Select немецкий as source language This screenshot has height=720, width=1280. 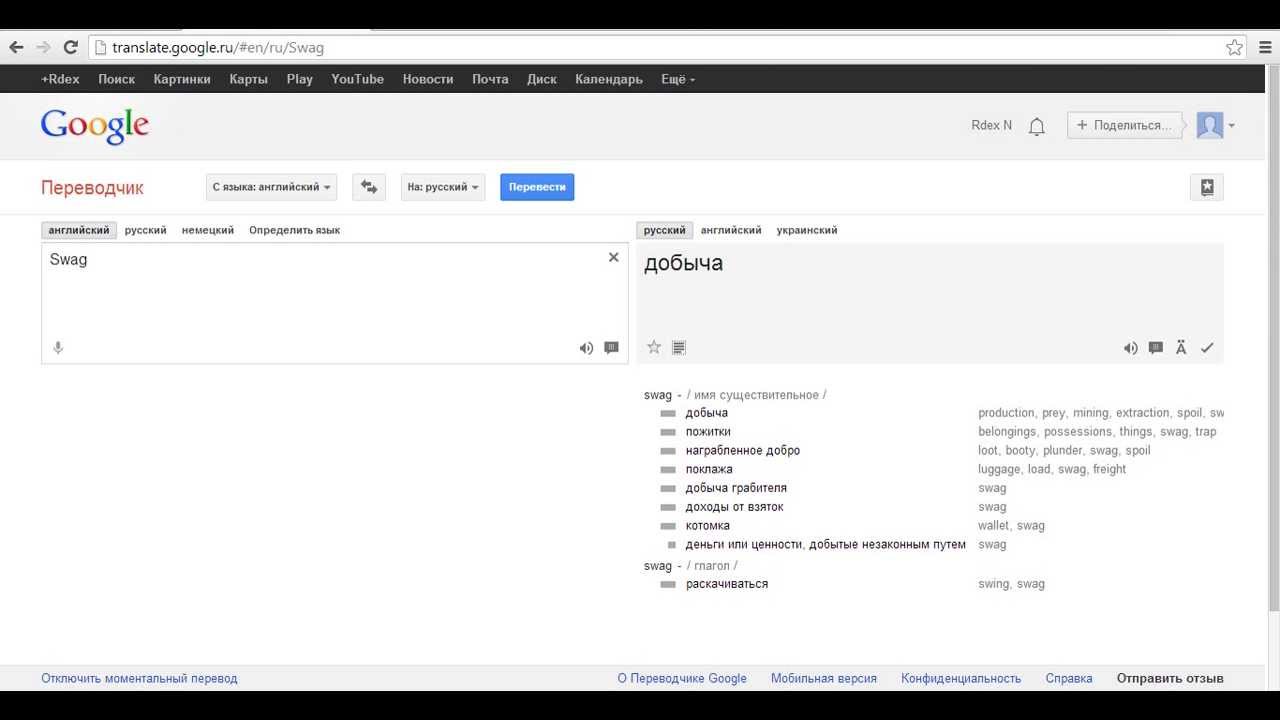(208, 230)
